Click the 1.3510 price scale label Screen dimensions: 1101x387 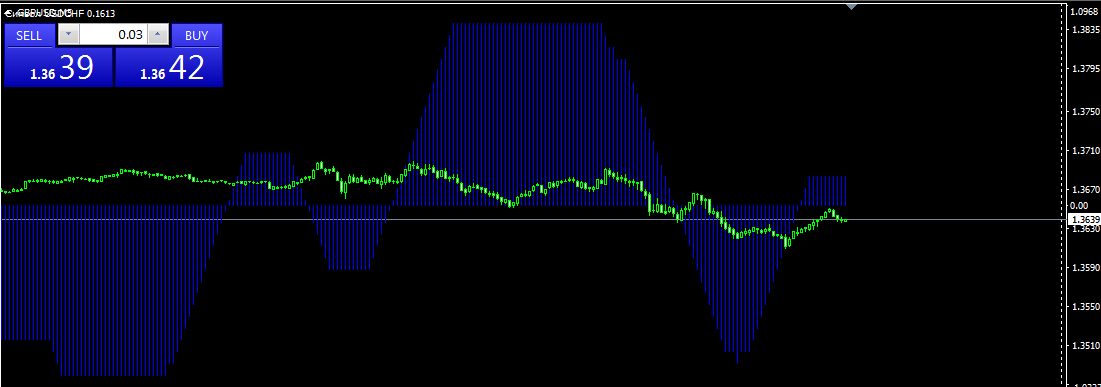[x=1084, y=346]
